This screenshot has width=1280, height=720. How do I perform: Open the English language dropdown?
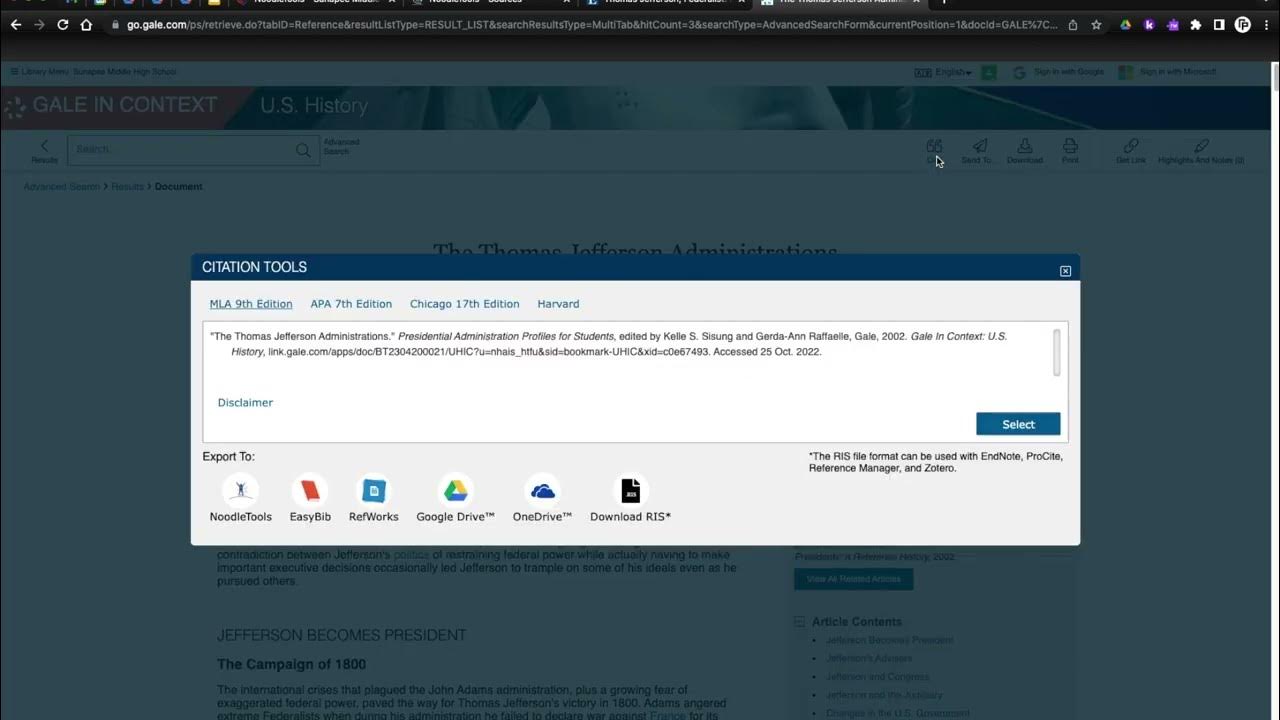tap(943, 72)
